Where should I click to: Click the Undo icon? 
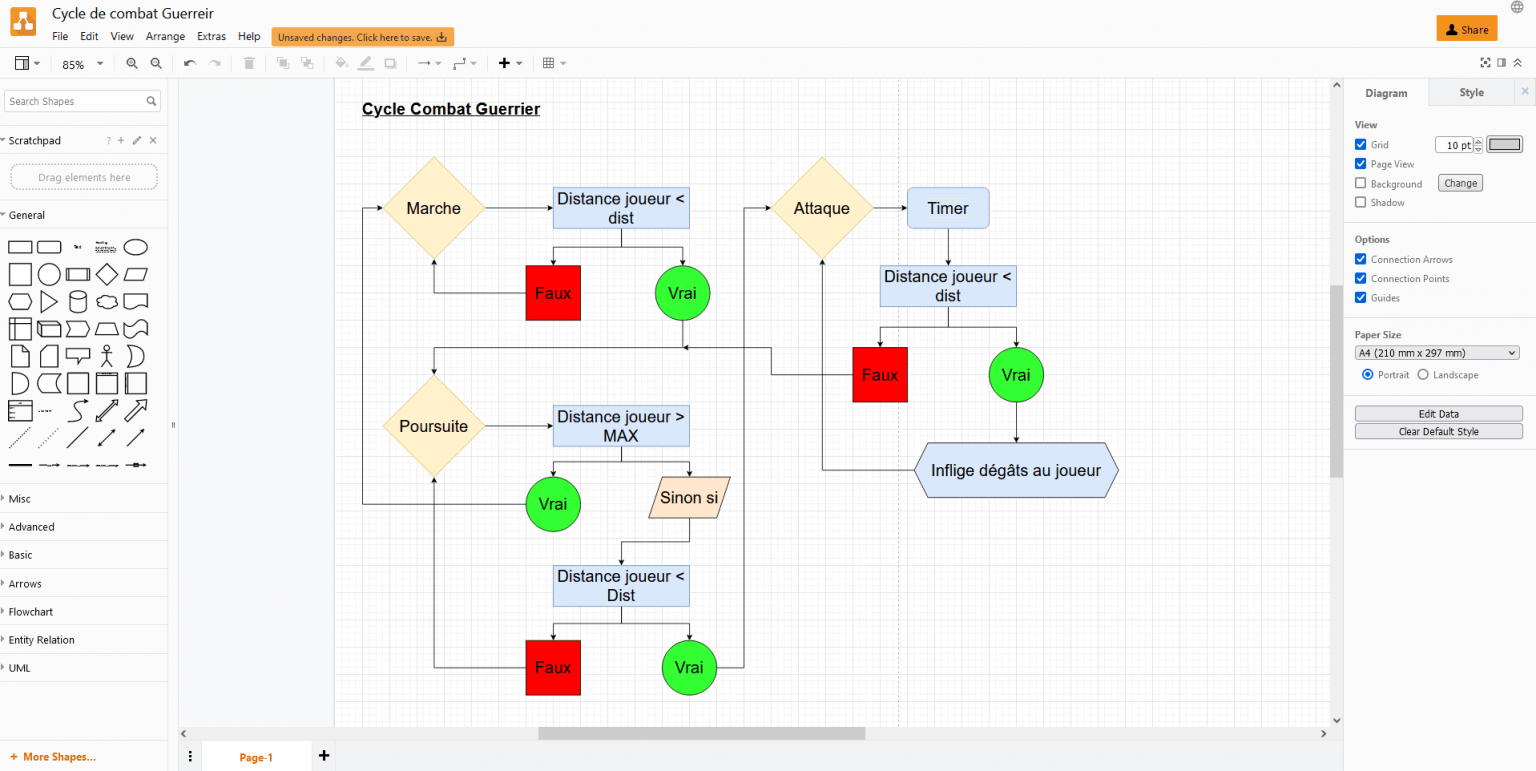(x=189, y=62)
